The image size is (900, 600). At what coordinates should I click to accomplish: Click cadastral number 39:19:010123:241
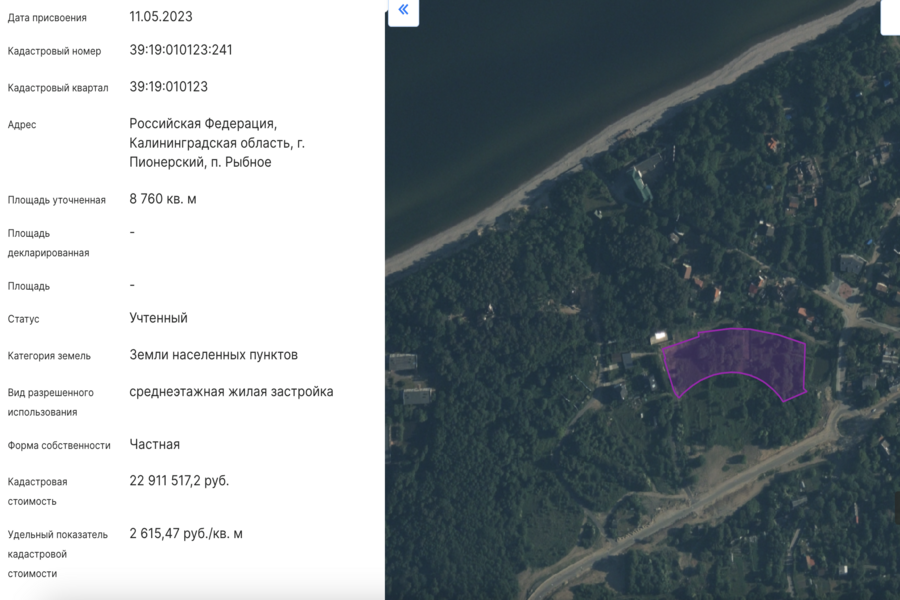click(x=181, y=50)
